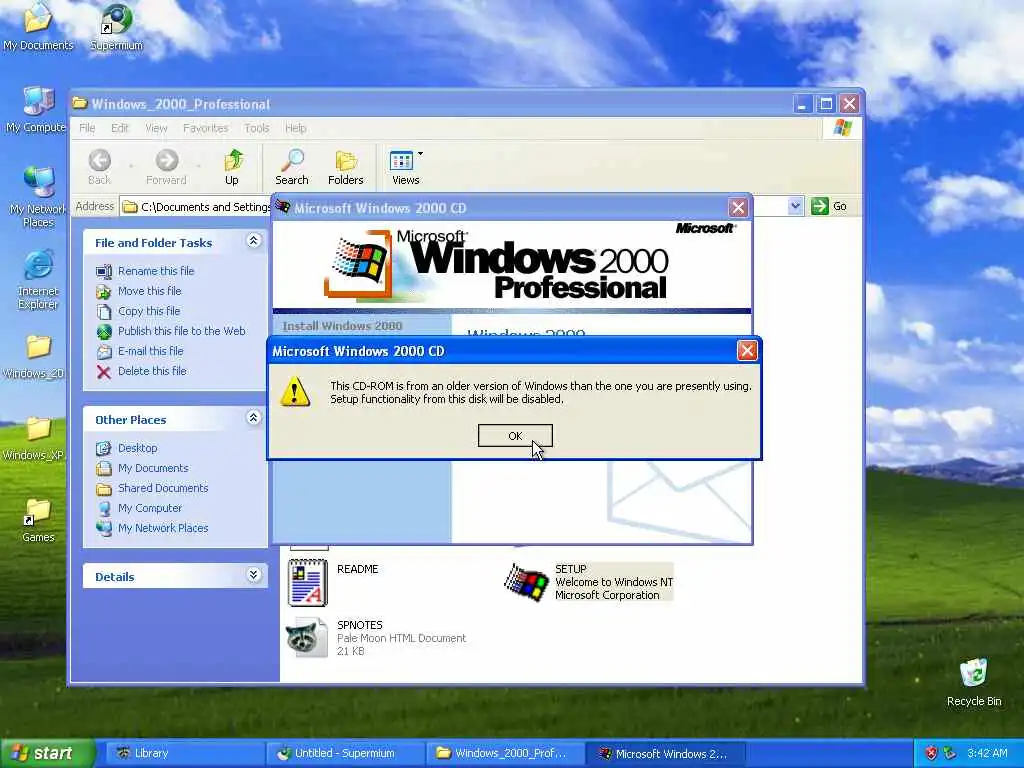Click E-mail this file link

(150, 351)
